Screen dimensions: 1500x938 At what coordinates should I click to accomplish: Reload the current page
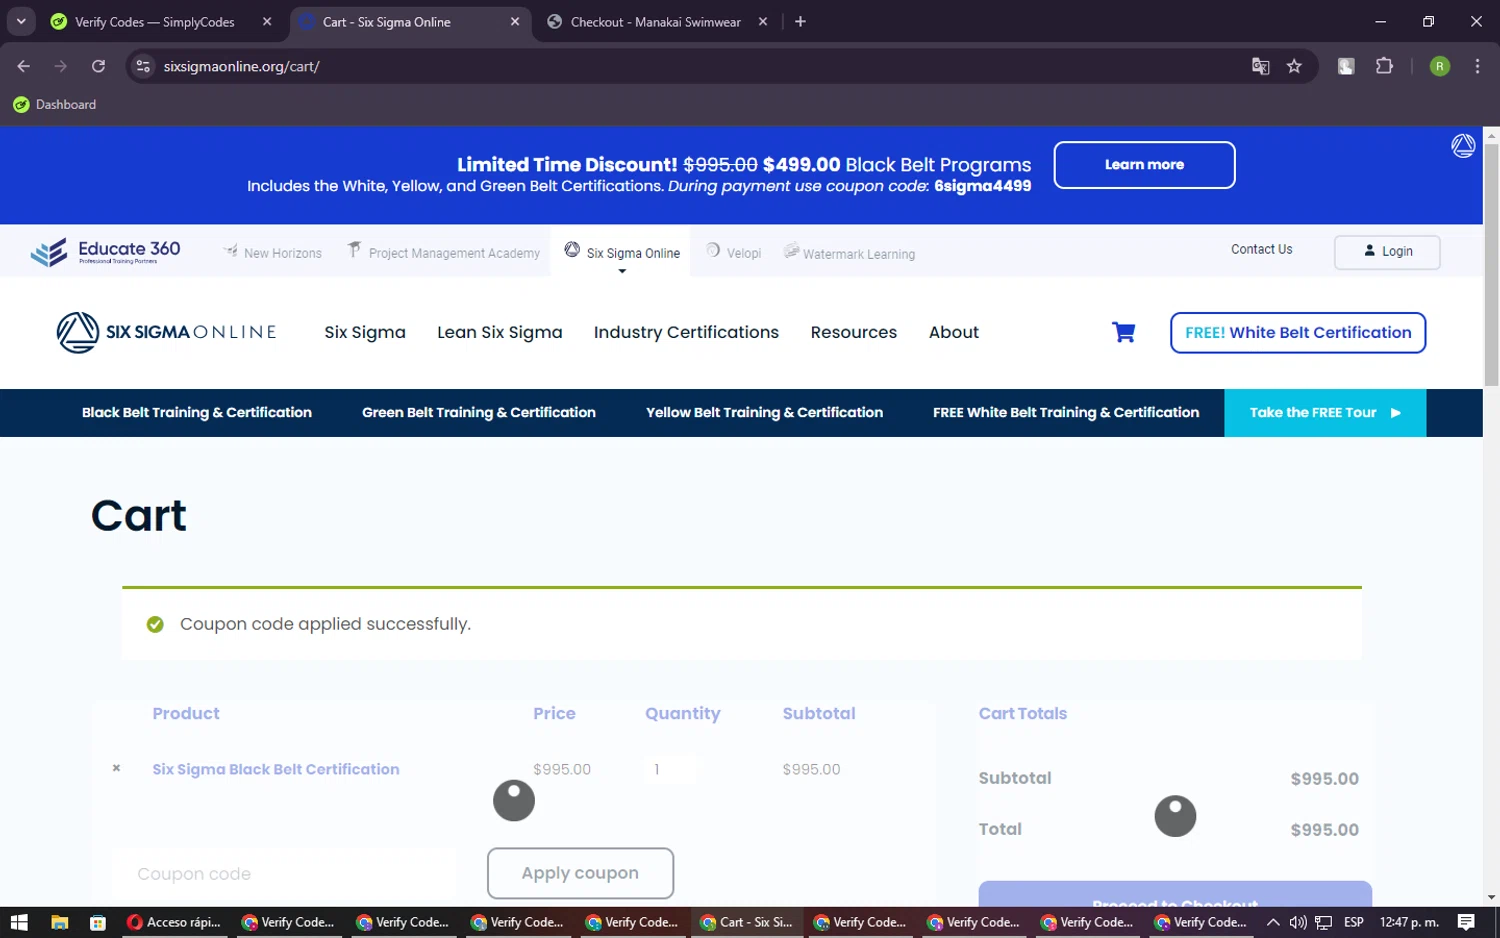98,66
